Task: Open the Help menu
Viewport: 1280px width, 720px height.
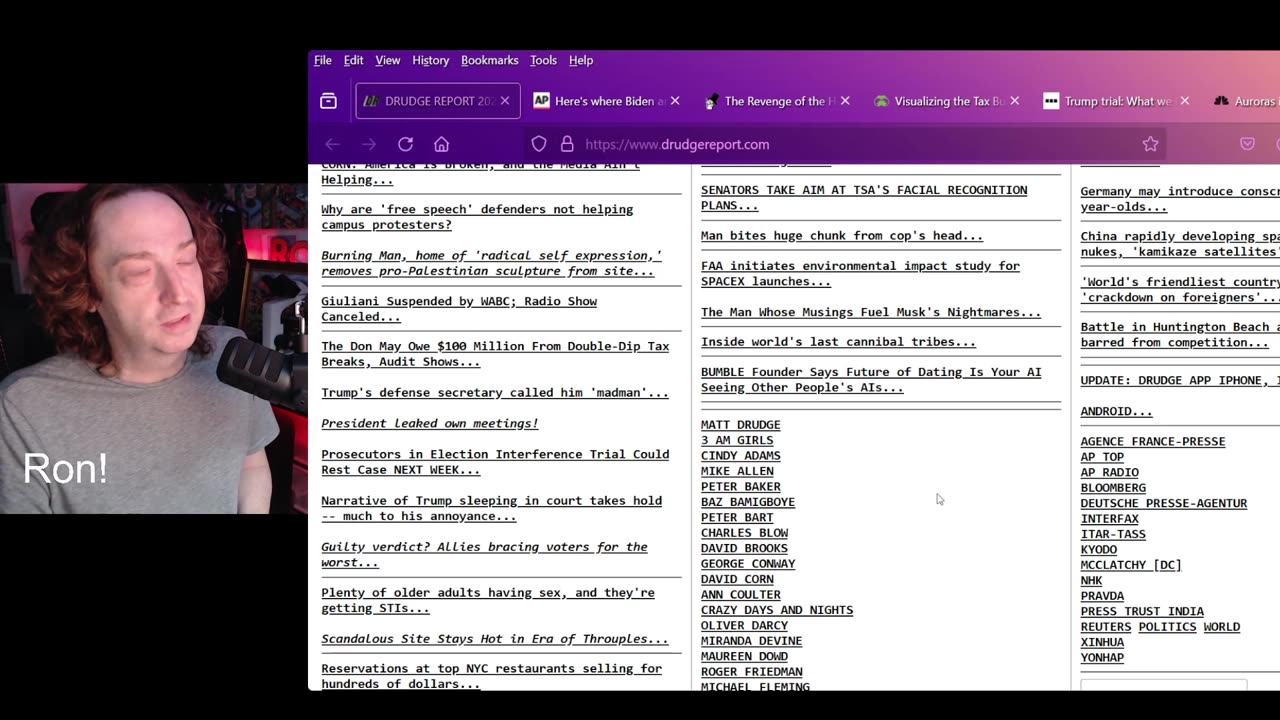Action: tap(581, 60)
